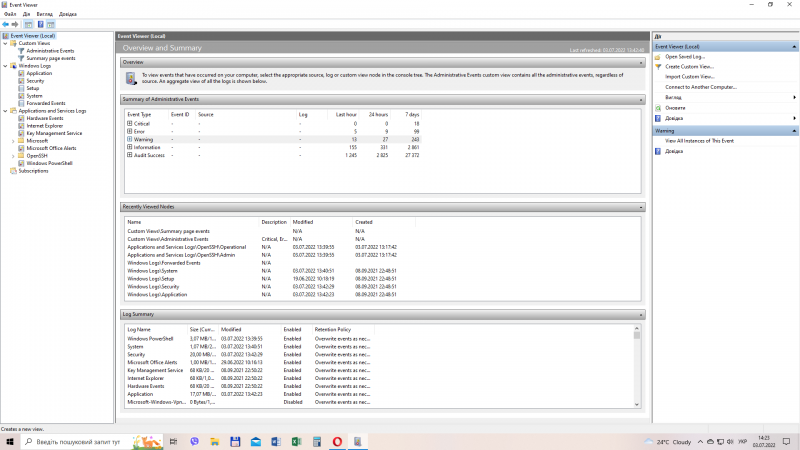
Task: Click Import Custom View in Actions pane
Action: coord(690,76)
